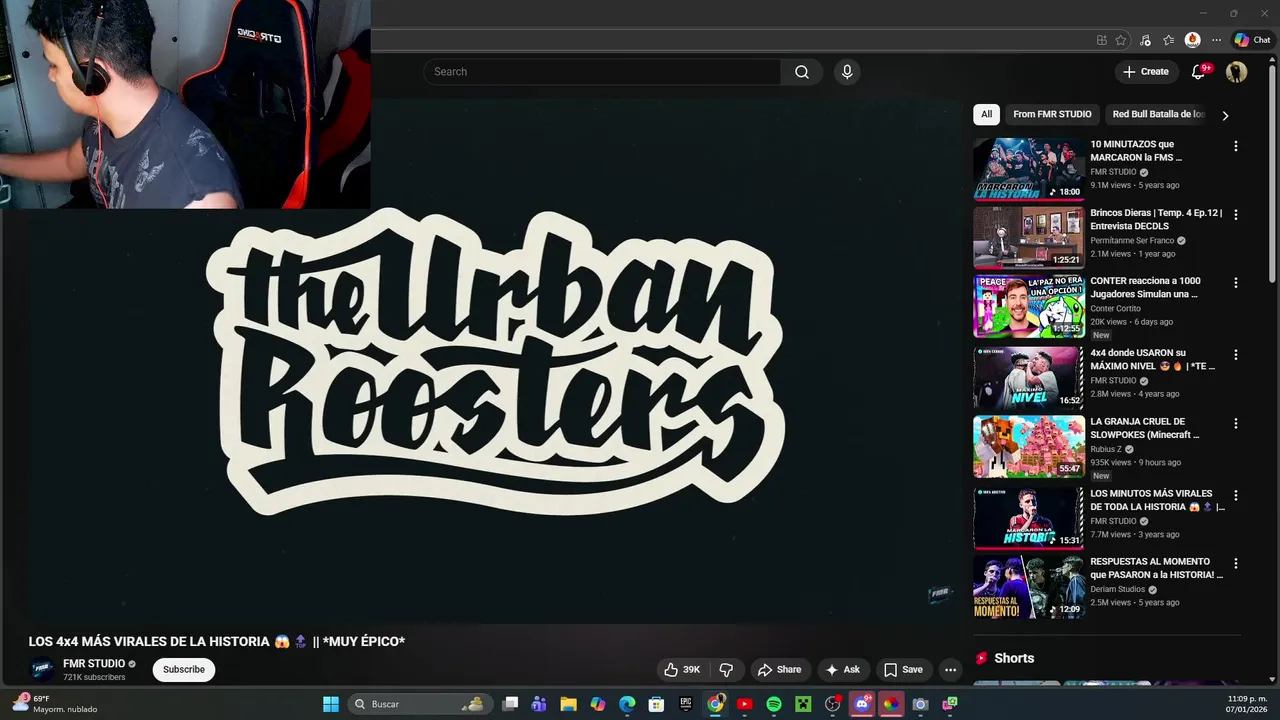Open options menu for 4x4 MÁXIMO NIVEL video
This screenshot has width=1280, height=720.
tap(1235, 355)
